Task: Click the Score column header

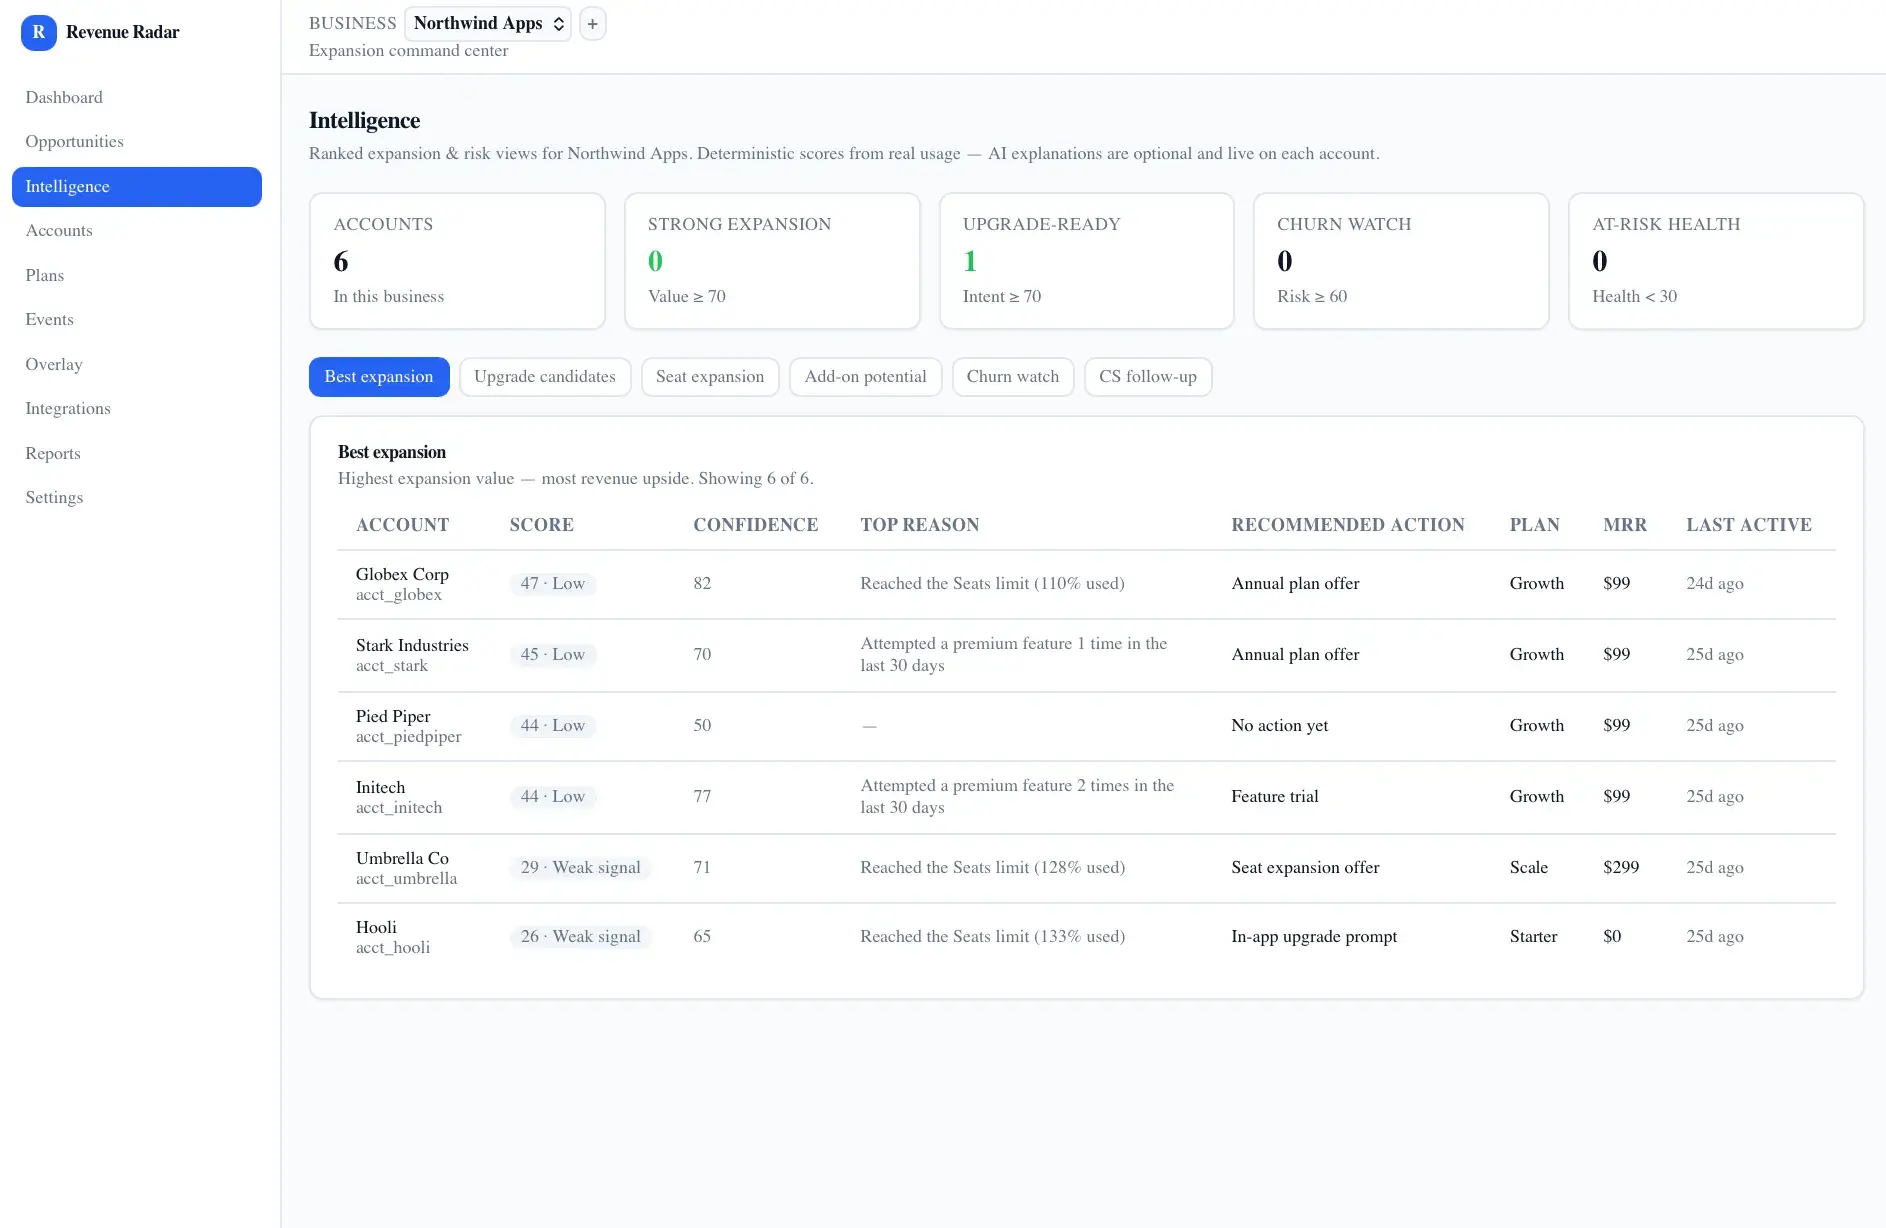Action: [x=541, y=525]
